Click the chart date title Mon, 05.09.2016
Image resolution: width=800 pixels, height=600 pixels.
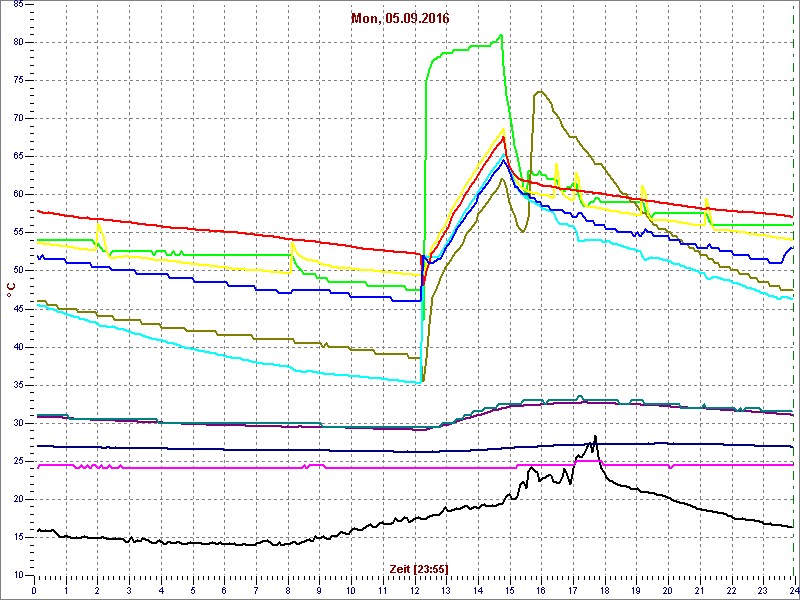coord(400,19)
